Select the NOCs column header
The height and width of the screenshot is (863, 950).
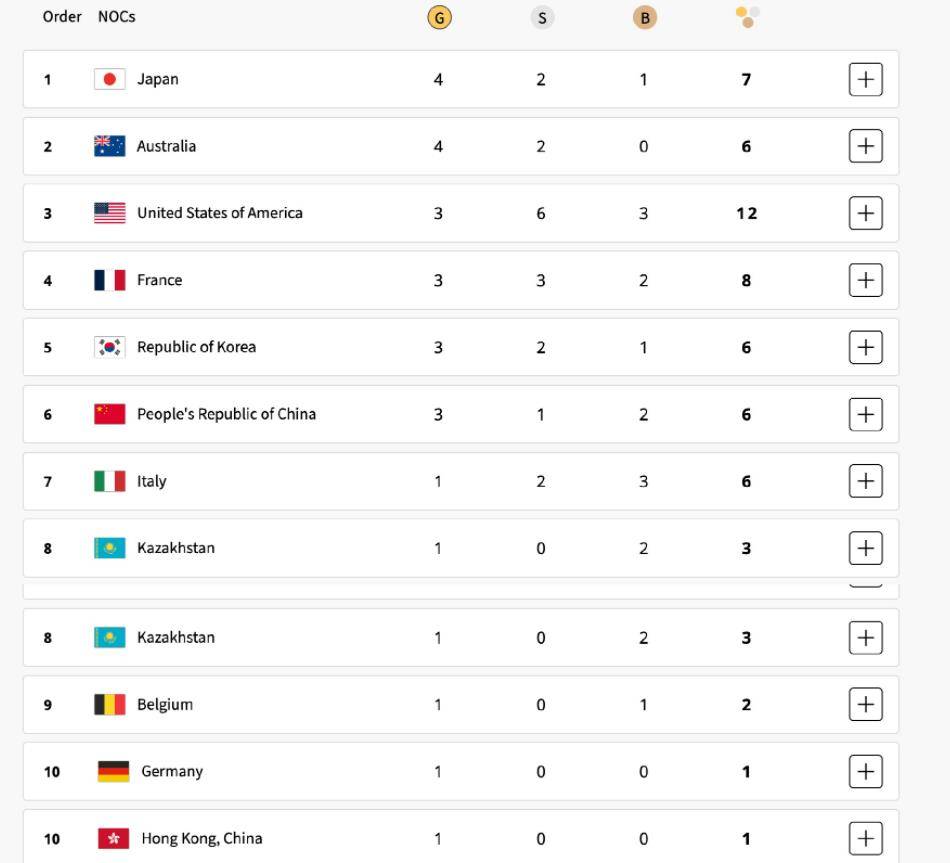click(116, 16)
